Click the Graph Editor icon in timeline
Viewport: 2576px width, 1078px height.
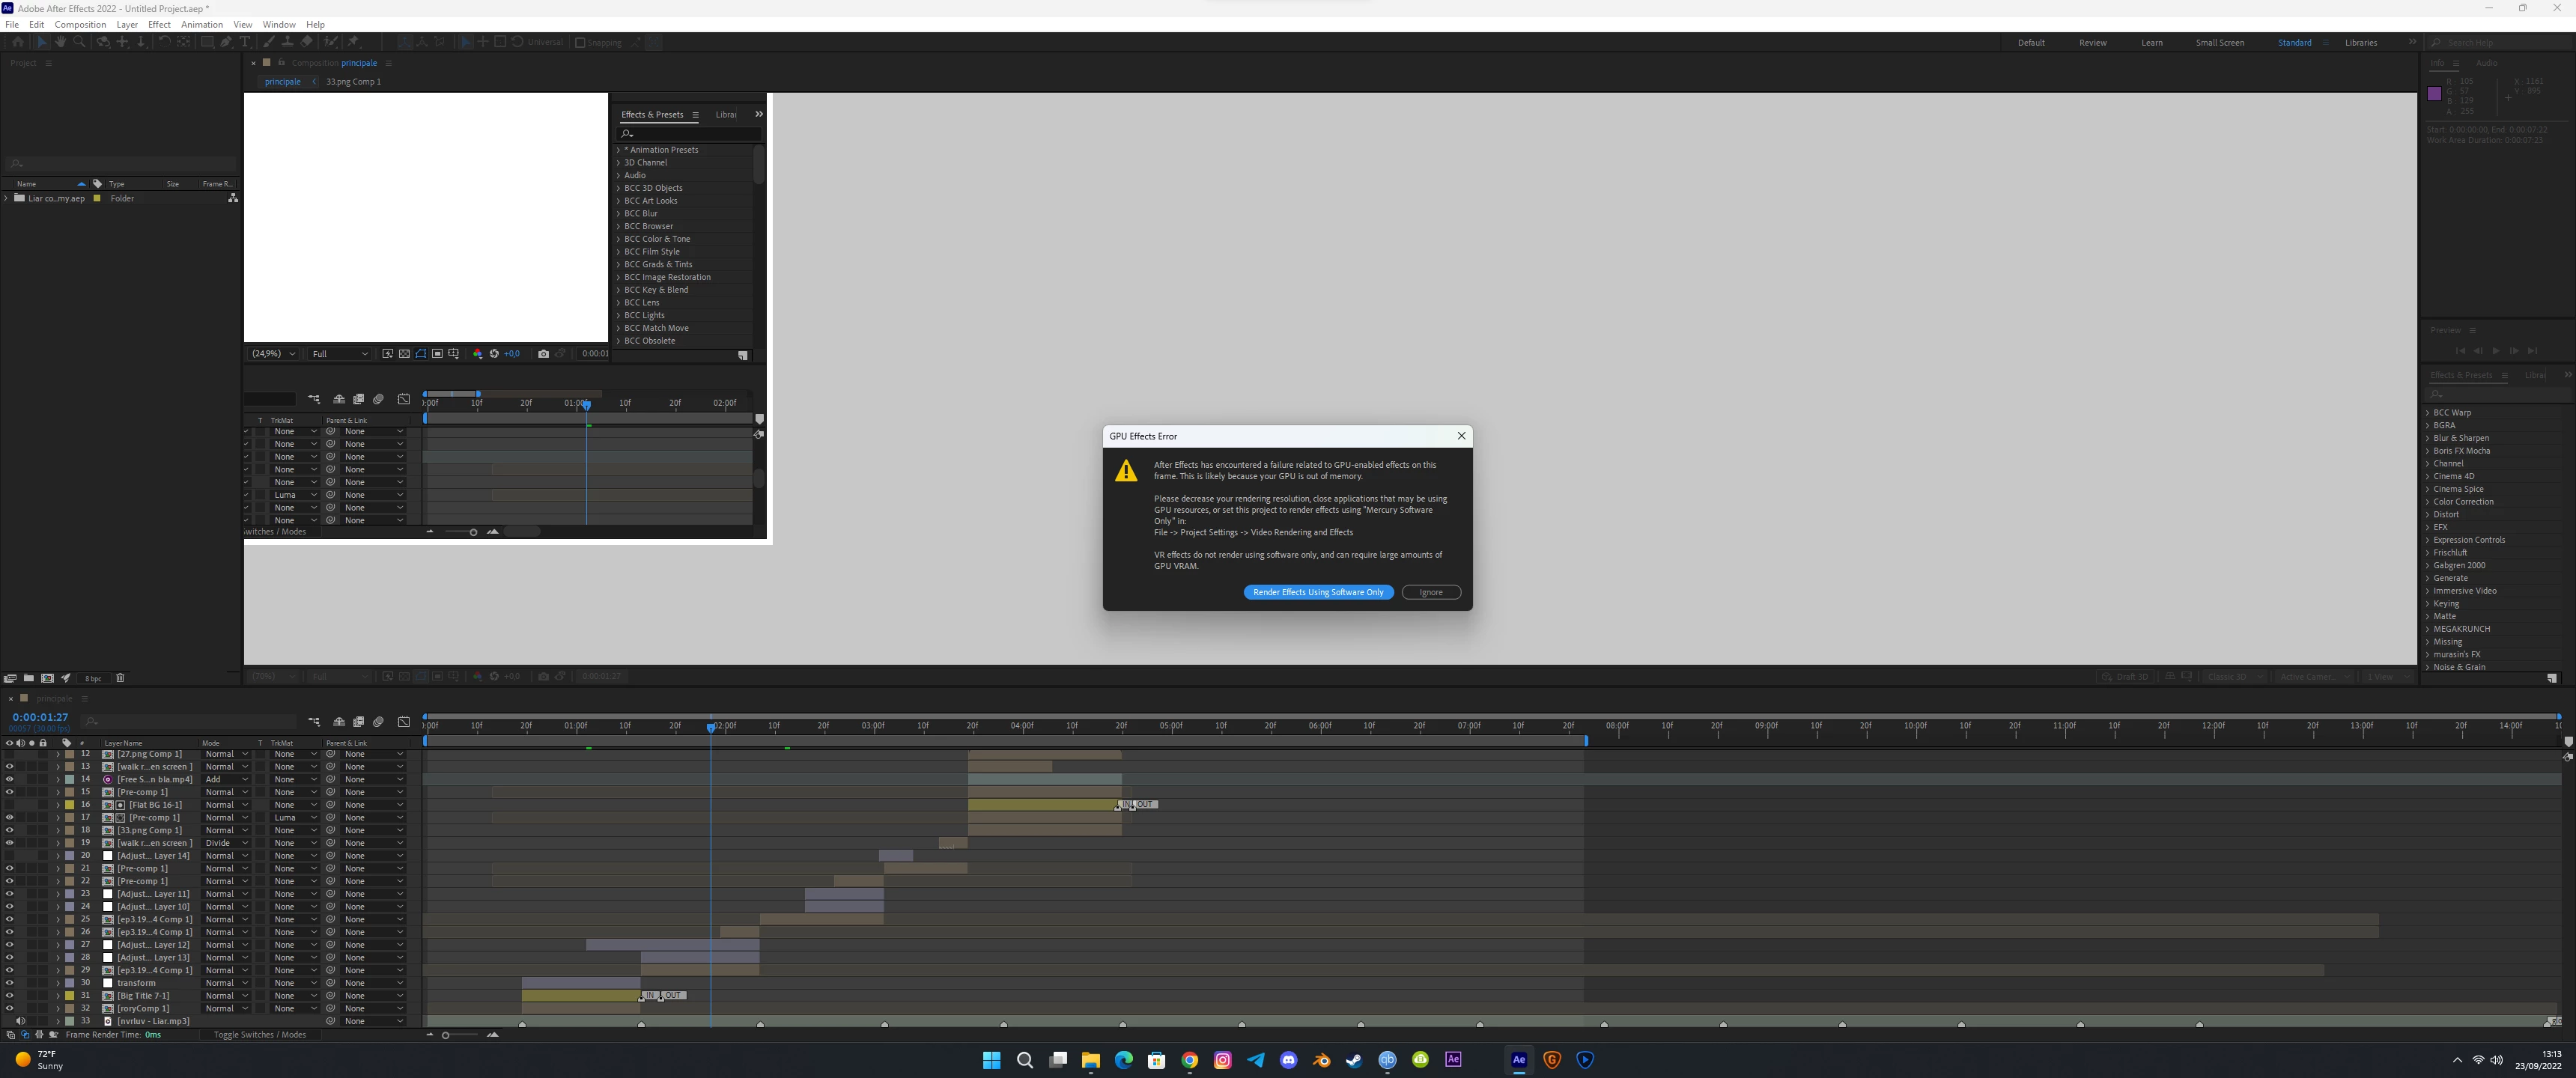404,721
